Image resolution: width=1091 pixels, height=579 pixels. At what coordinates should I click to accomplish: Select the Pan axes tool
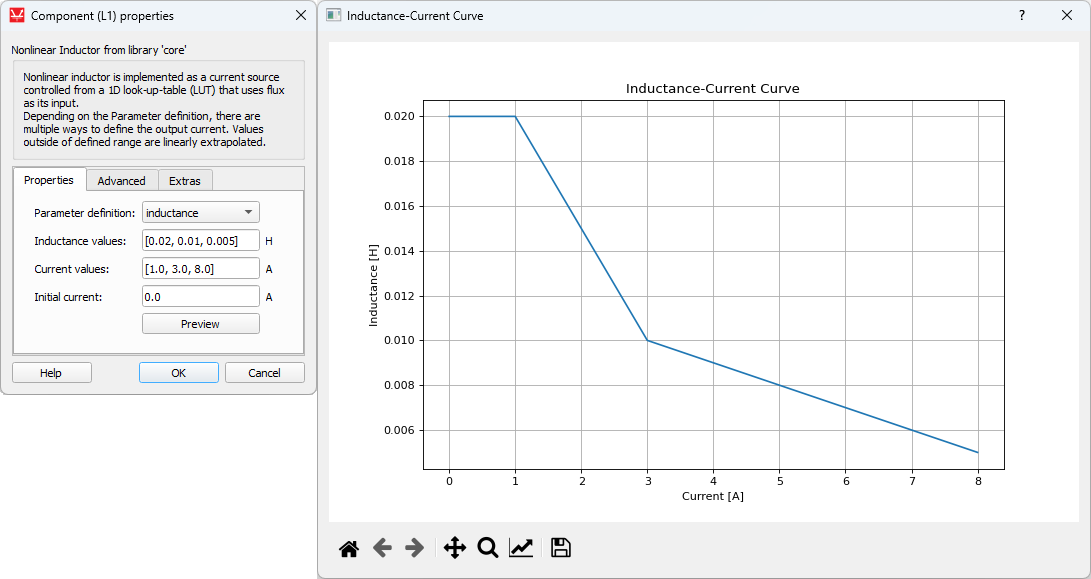(x=454, y=548)
